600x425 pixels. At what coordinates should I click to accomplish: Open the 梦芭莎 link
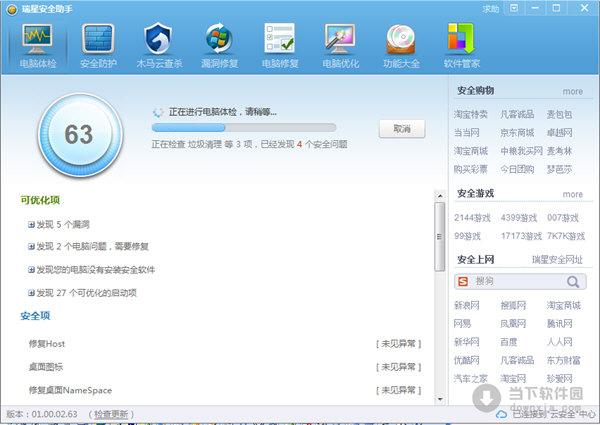pos(559,169)
